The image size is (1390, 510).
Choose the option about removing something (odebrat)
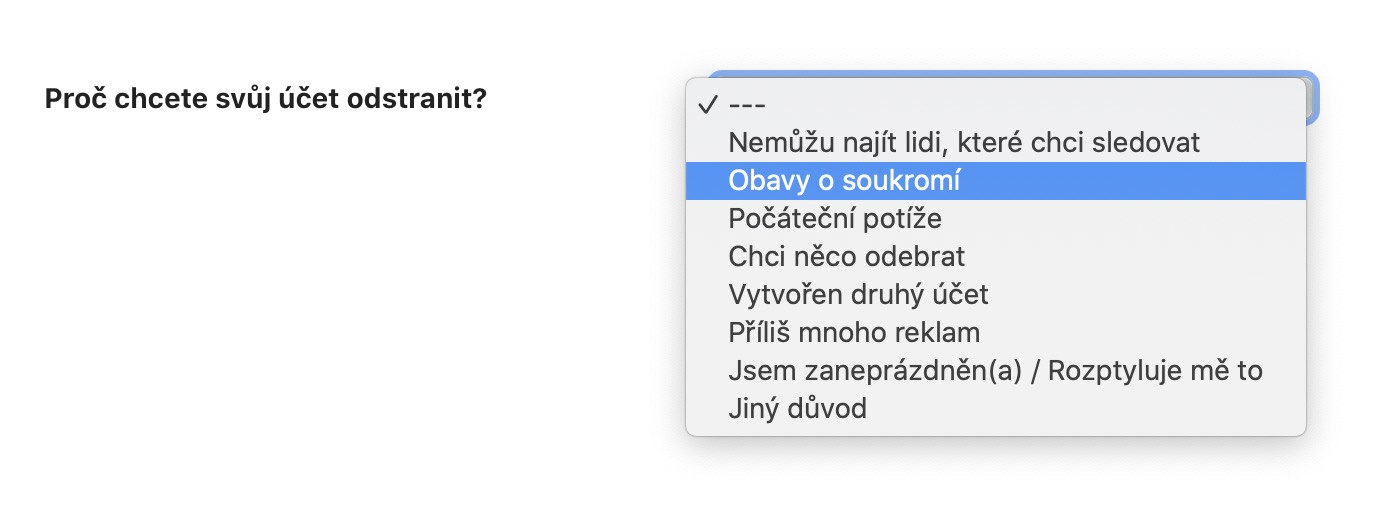pos(847,257)
